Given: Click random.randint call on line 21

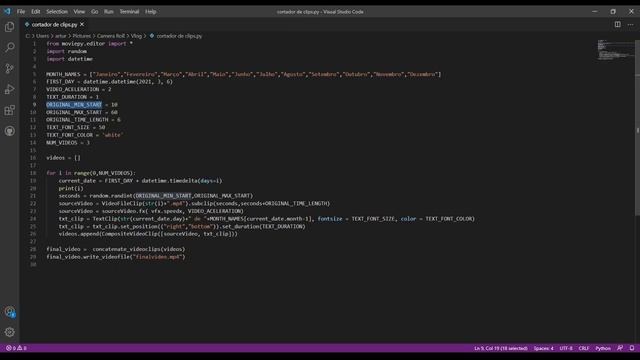Looking at the screenshot, I should (111, 196).
